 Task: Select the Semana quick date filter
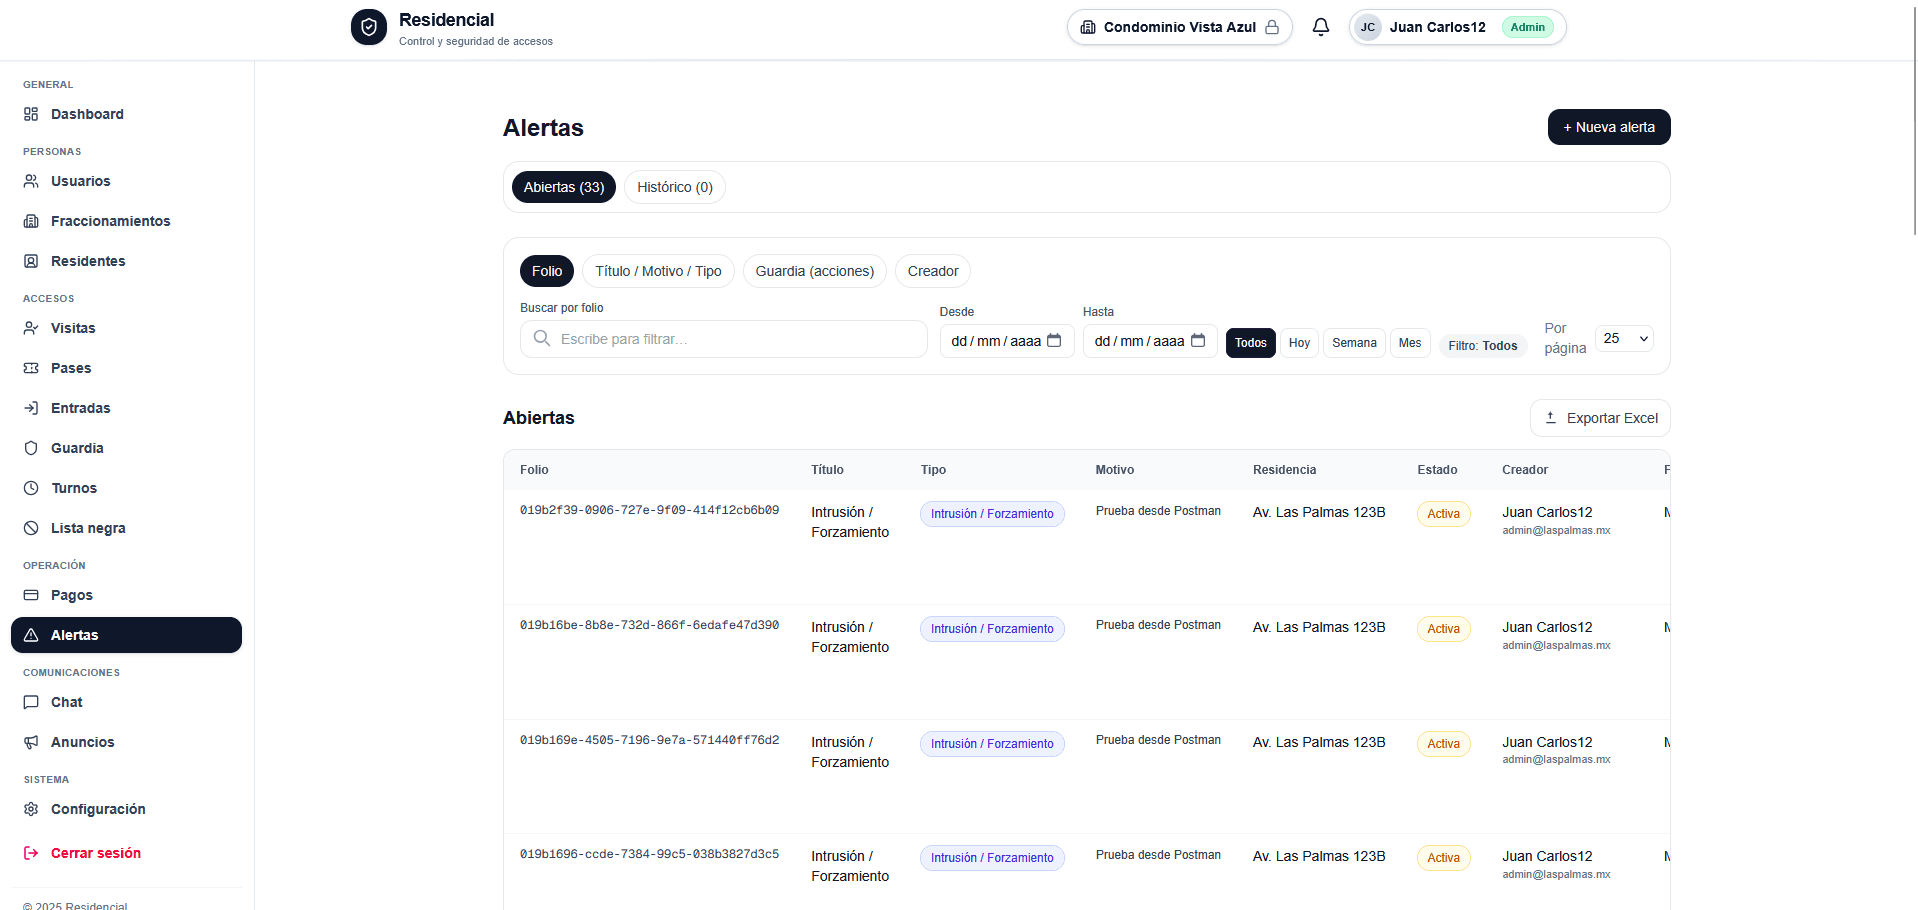1354,343
